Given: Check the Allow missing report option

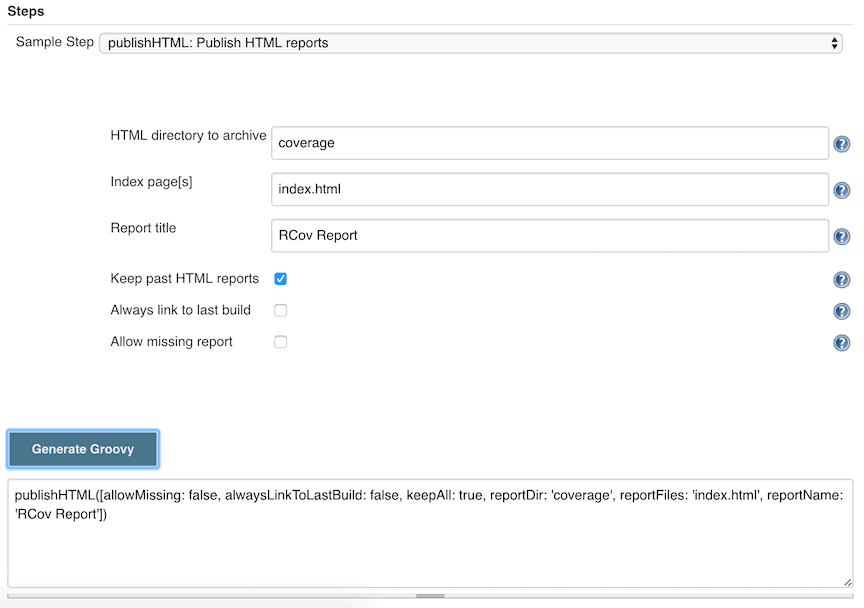Looking at the screenshot, I should click(280, 341).
